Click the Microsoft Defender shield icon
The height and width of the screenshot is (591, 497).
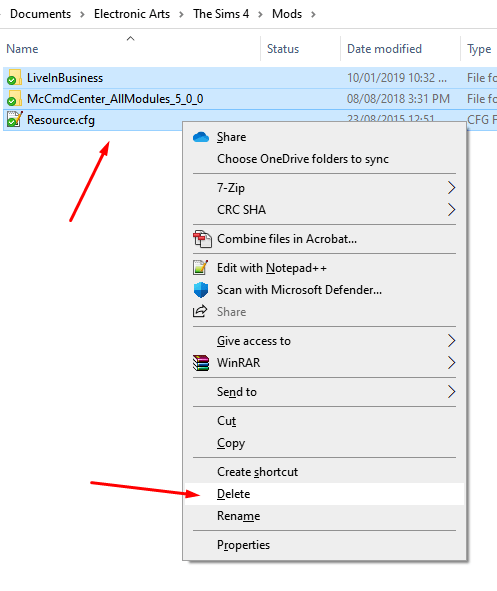tap(201, 290)
